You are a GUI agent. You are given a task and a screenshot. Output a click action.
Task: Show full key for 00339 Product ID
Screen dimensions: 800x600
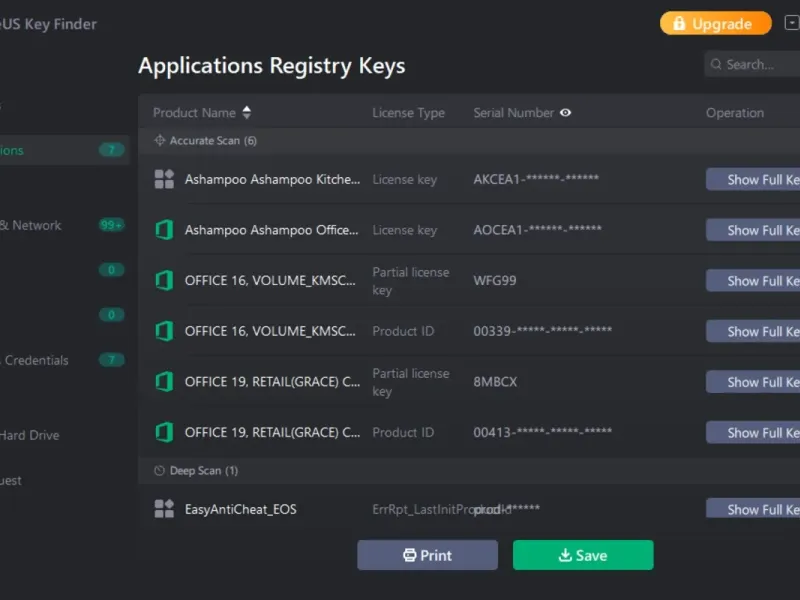753,331
